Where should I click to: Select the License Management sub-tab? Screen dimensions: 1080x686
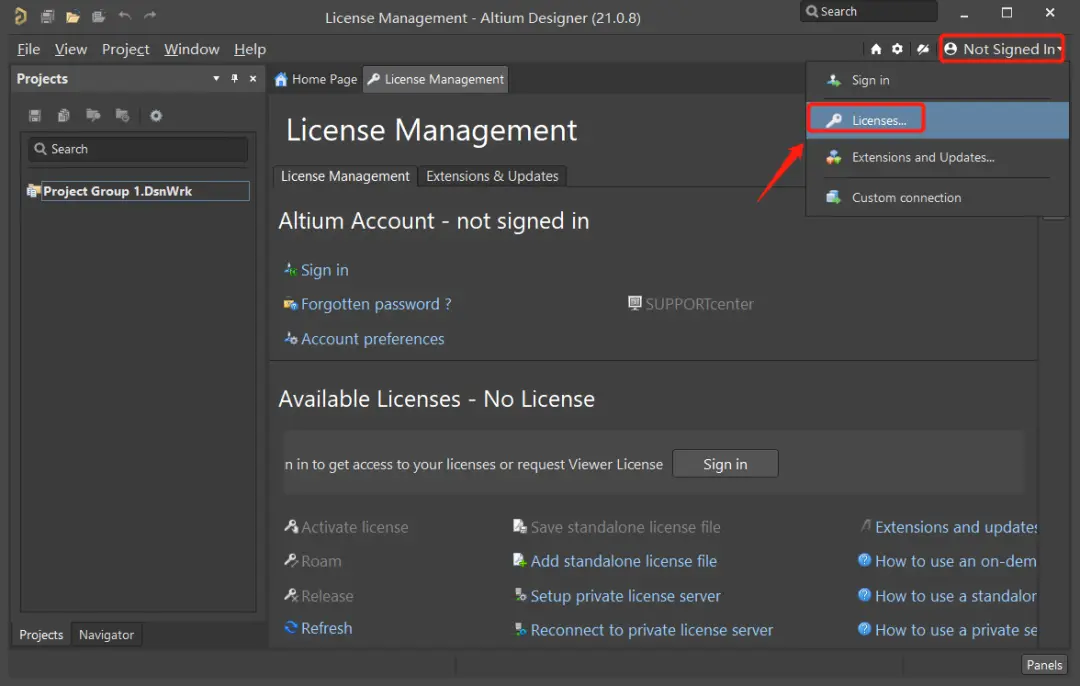click(345, 176)
